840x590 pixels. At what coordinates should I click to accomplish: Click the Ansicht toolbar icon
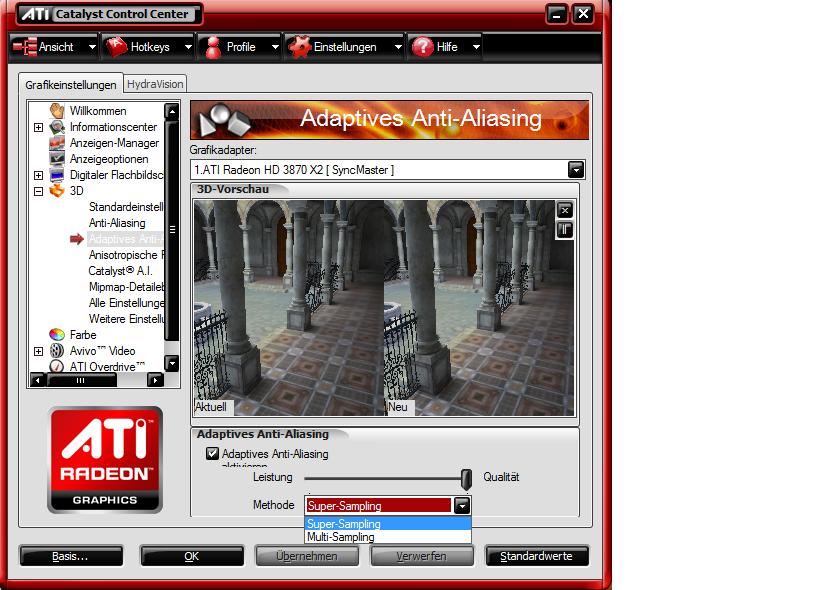coord(25,47)
